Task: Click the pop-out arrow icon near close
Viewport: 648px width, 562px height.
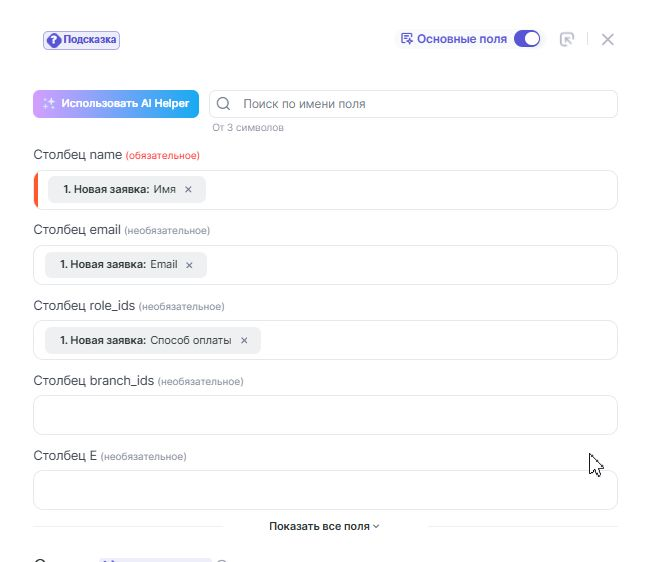Action: 567,40
